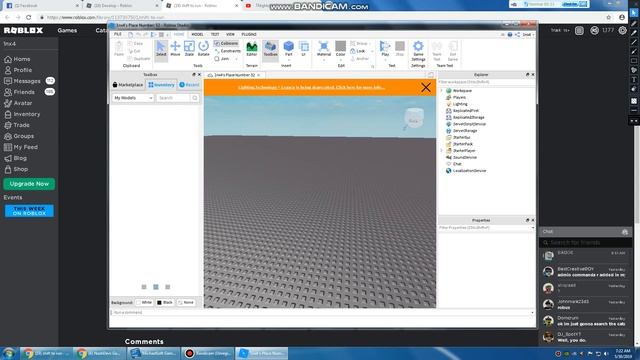
Task: Click This Week on Roblox banner
Action: point(29,211)
